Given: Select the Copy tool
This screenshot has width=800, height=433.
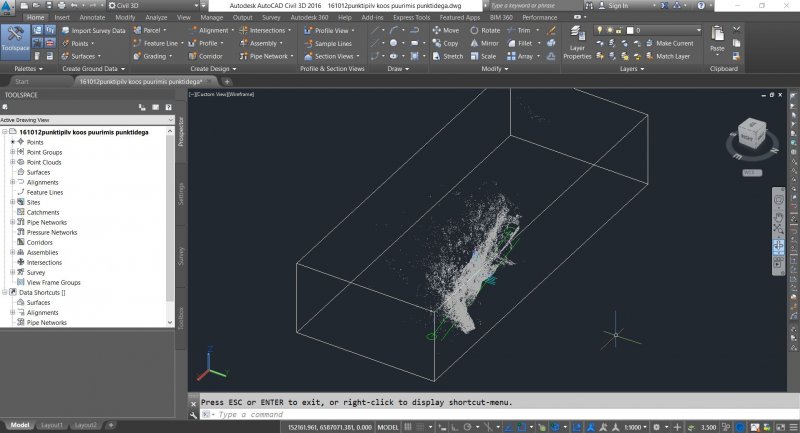Looking at the screenshot, I should [x=445, y=43].
